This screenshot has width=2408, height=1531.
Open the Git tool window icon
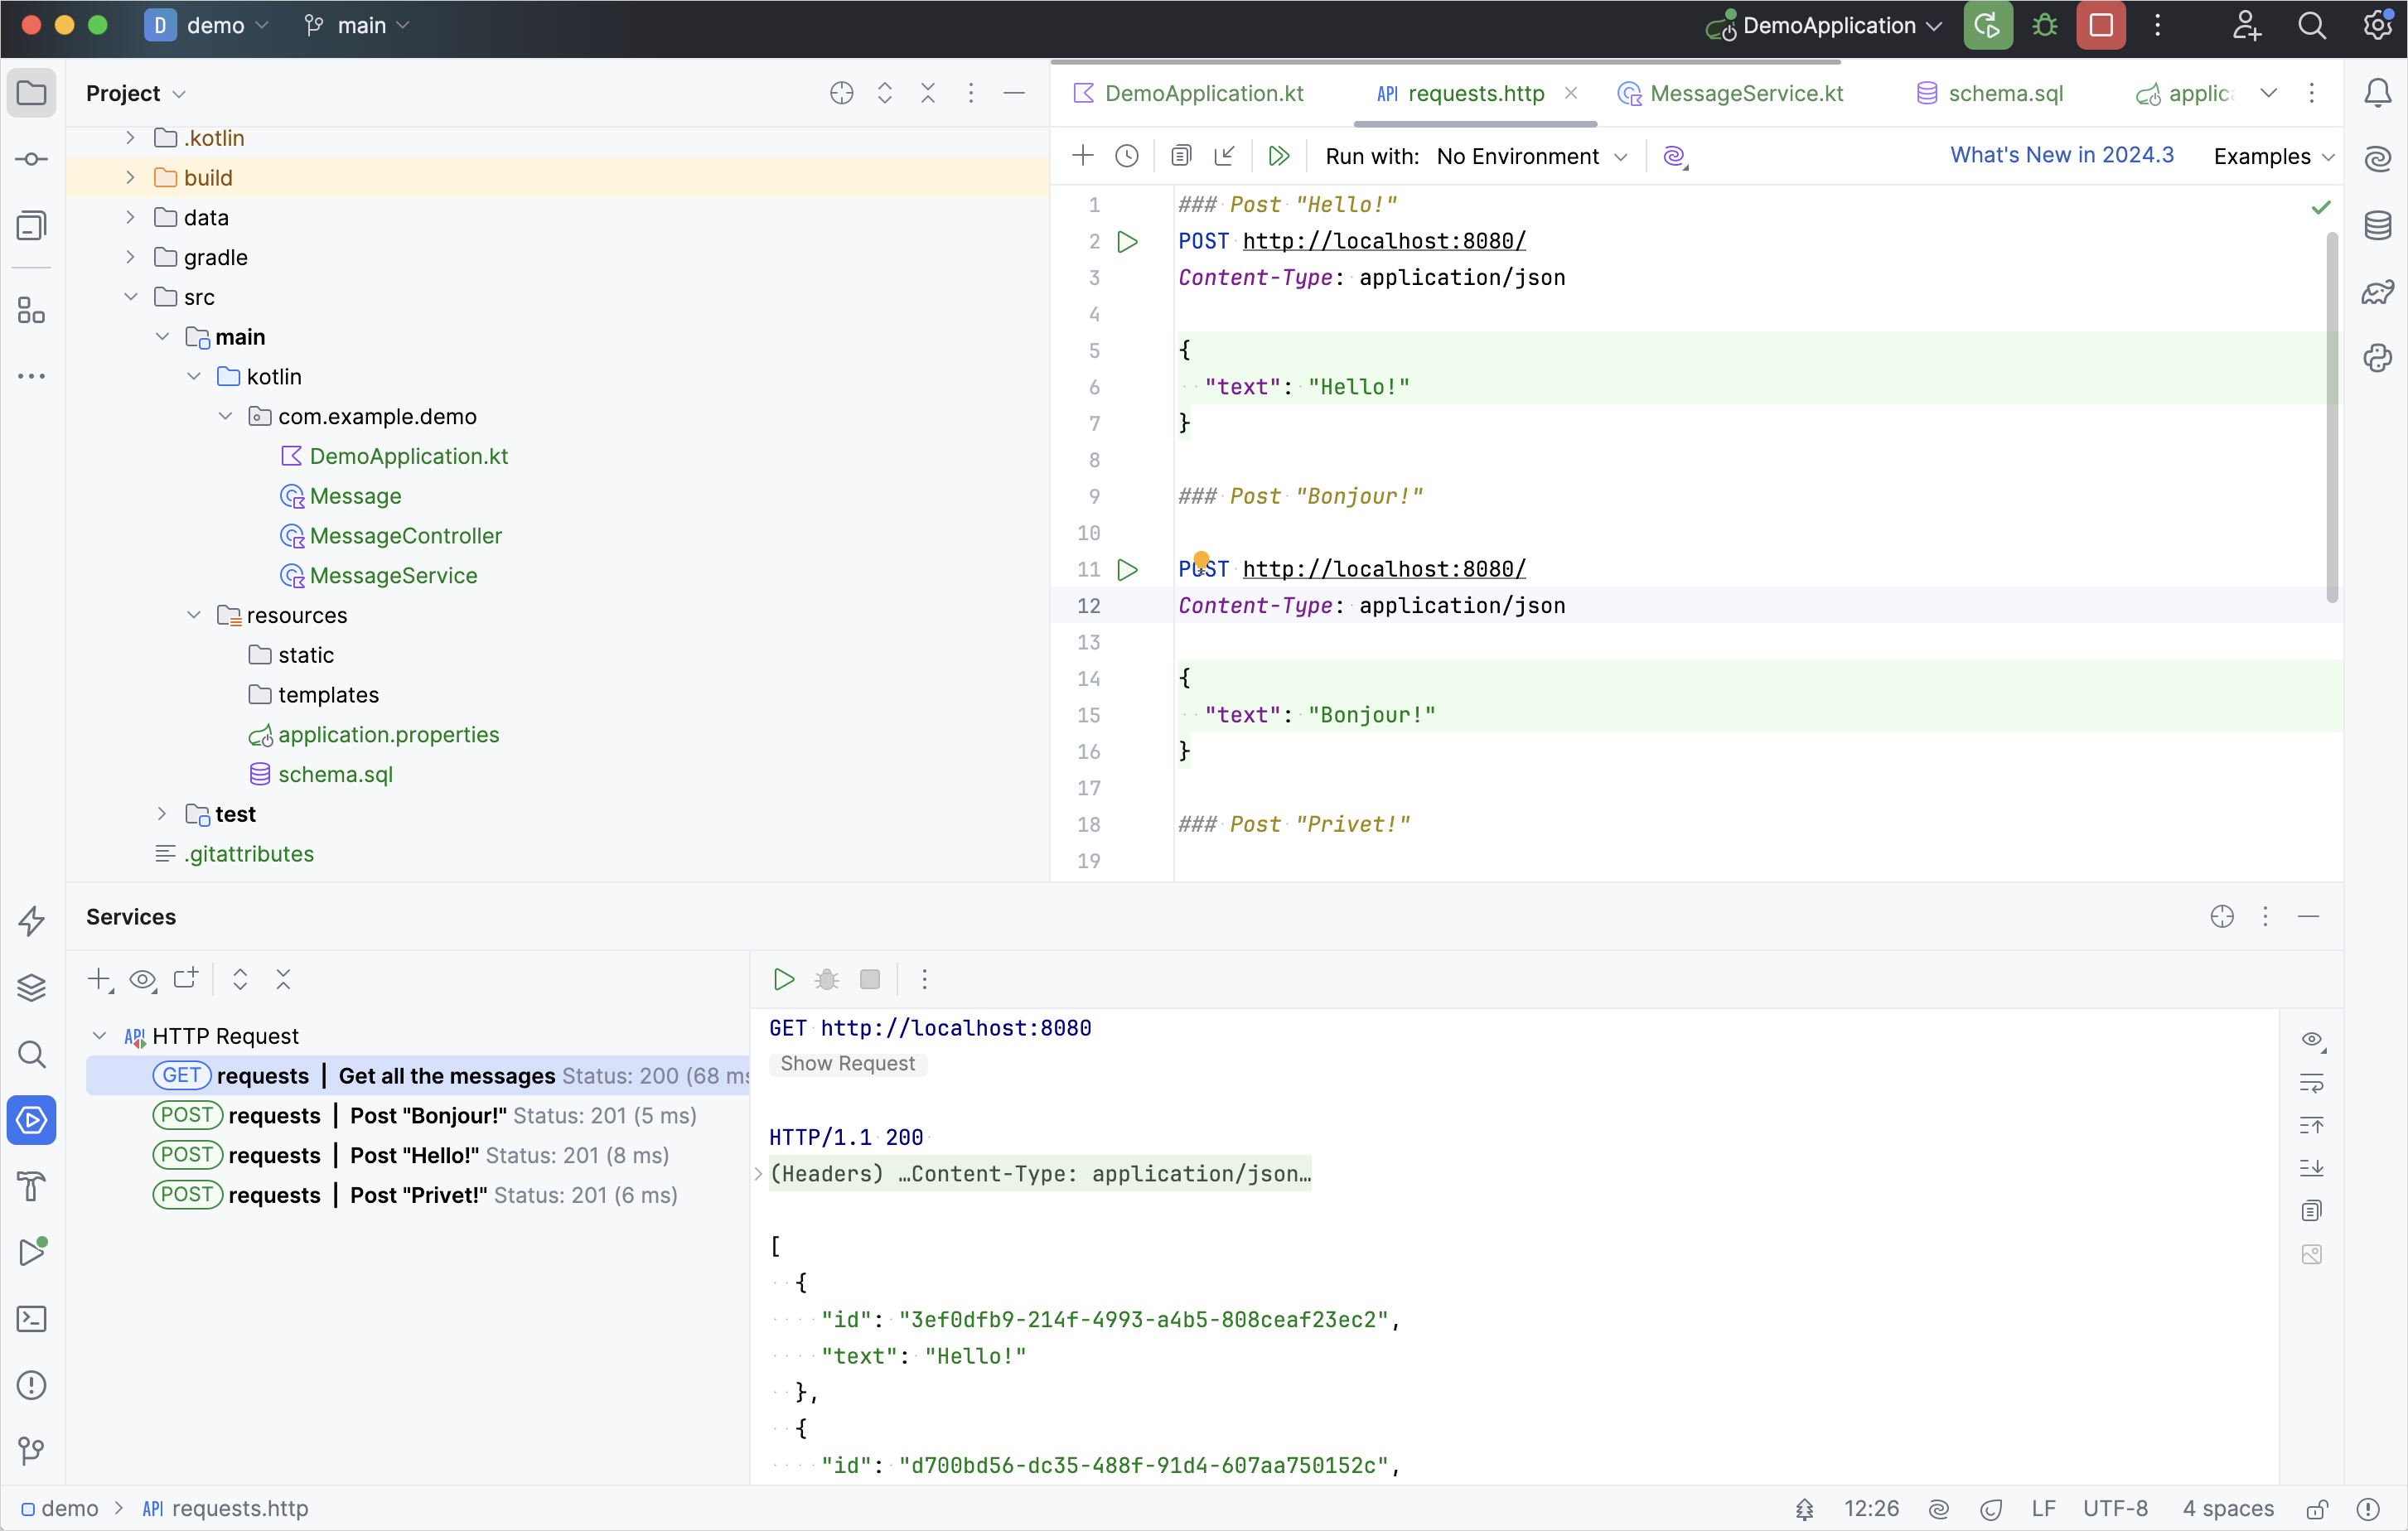(x=32, y=1450)
